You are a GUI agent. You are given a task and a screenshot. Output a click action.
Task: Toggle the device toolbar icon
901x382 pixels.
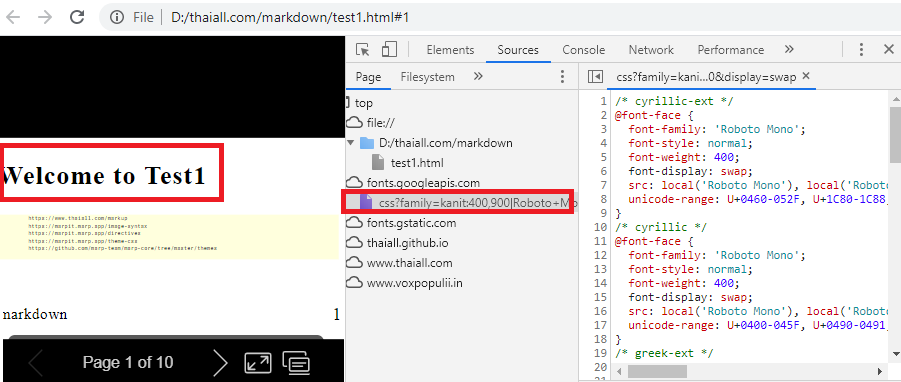click(x=390, y=50)
